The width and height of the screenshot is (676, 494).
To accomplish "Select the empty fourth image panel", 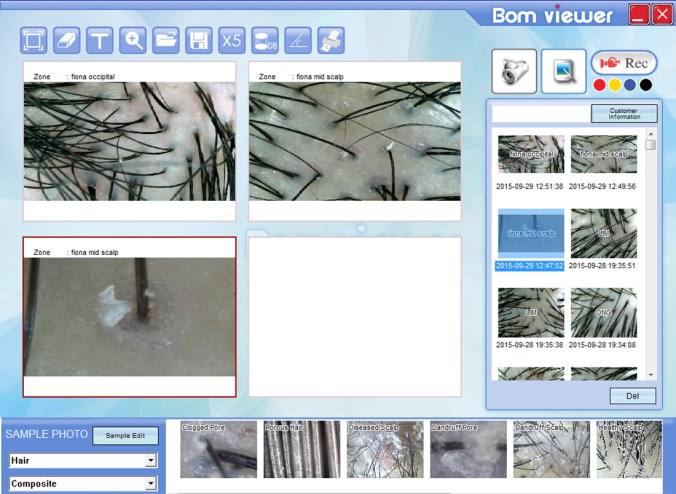I will (355, 317).
